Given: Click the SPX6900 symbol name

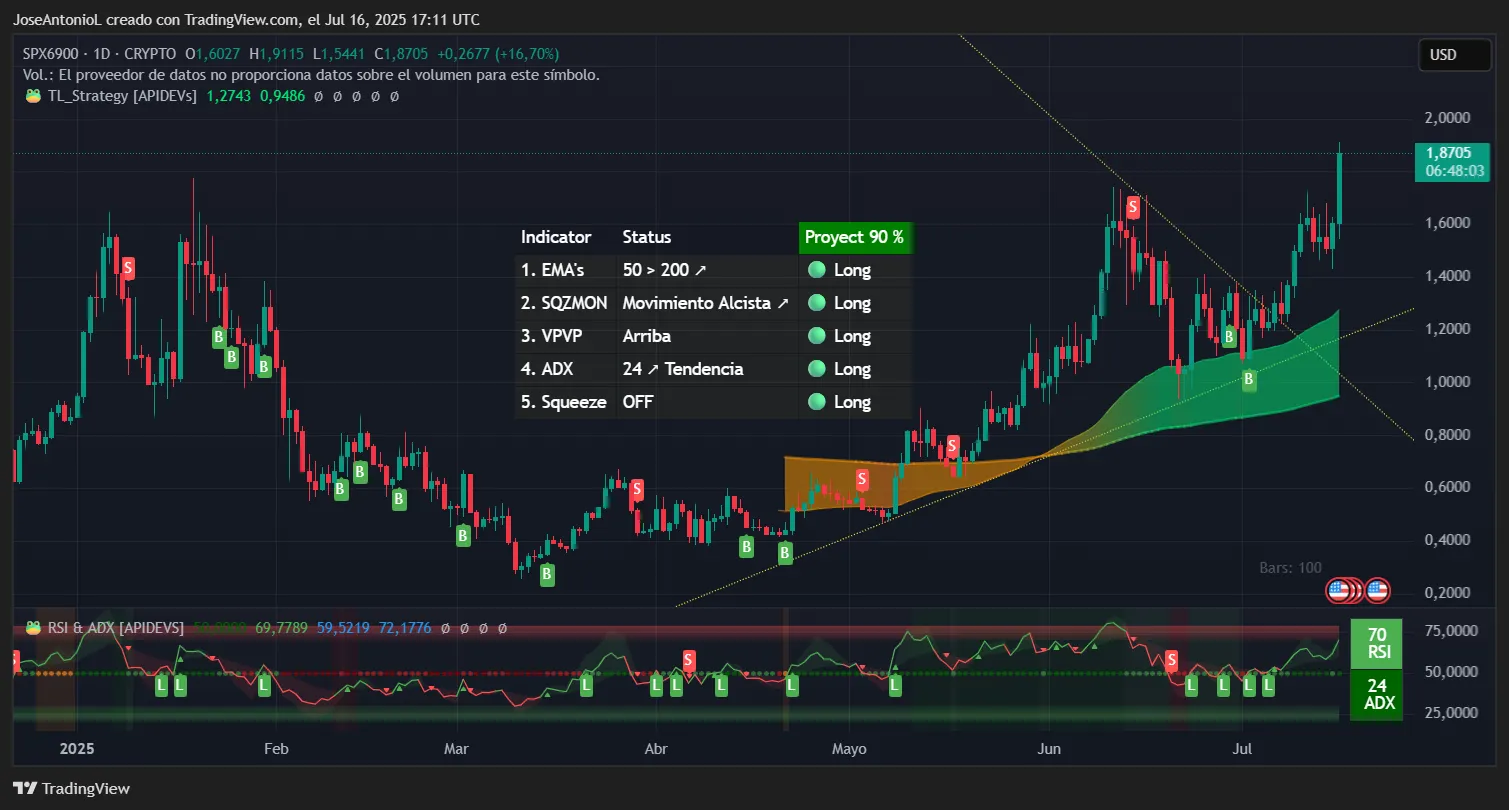Looking at the screenshot, I should (x=48, y=54).
